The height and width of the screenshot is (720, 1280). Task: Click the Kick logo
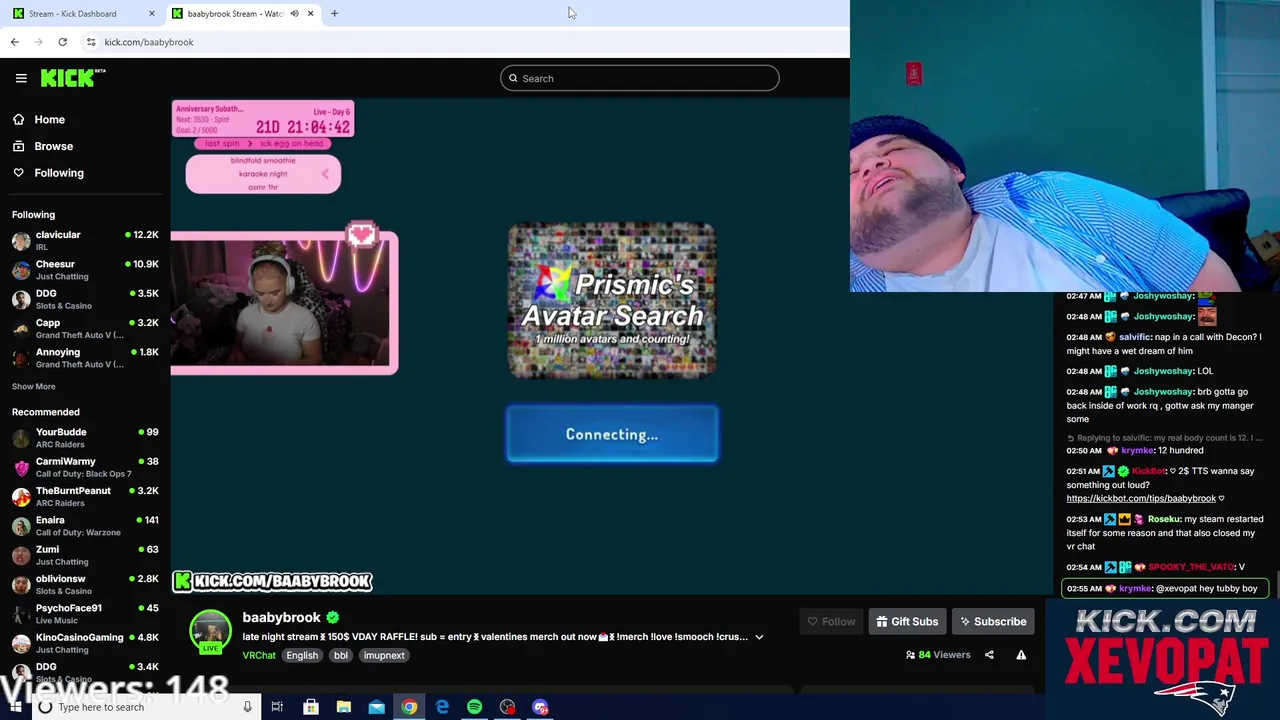click(72, 78)
